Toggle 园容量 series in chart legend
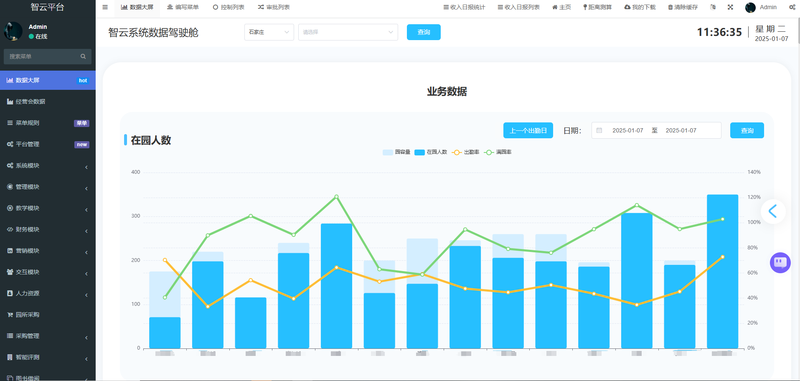Viewport: 800px width, 381px height. click(396, 152)
